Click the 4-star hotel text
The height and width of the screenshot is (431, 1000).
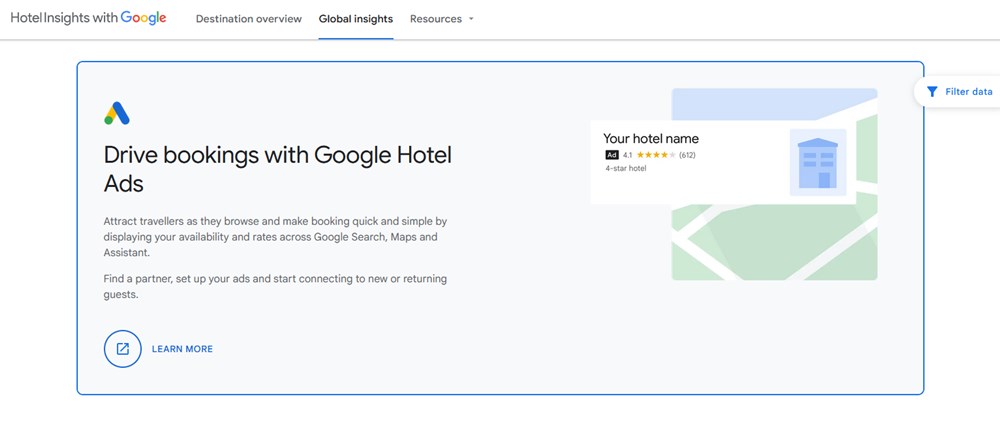pos(626,169)
